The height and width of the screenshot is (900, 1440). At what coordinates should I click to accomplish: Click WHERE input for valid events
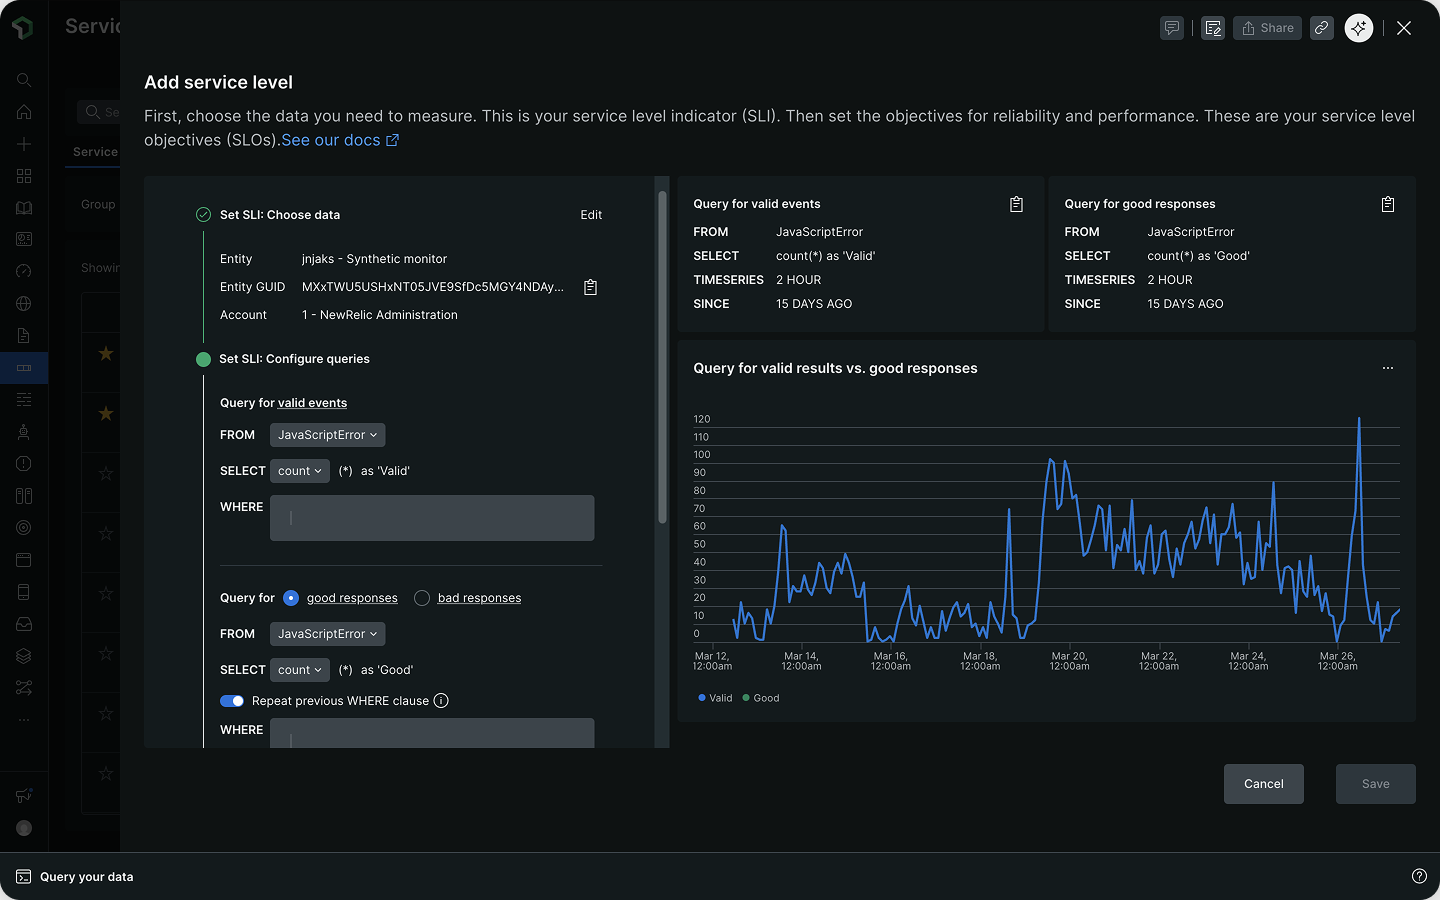(x=432, y=518)
